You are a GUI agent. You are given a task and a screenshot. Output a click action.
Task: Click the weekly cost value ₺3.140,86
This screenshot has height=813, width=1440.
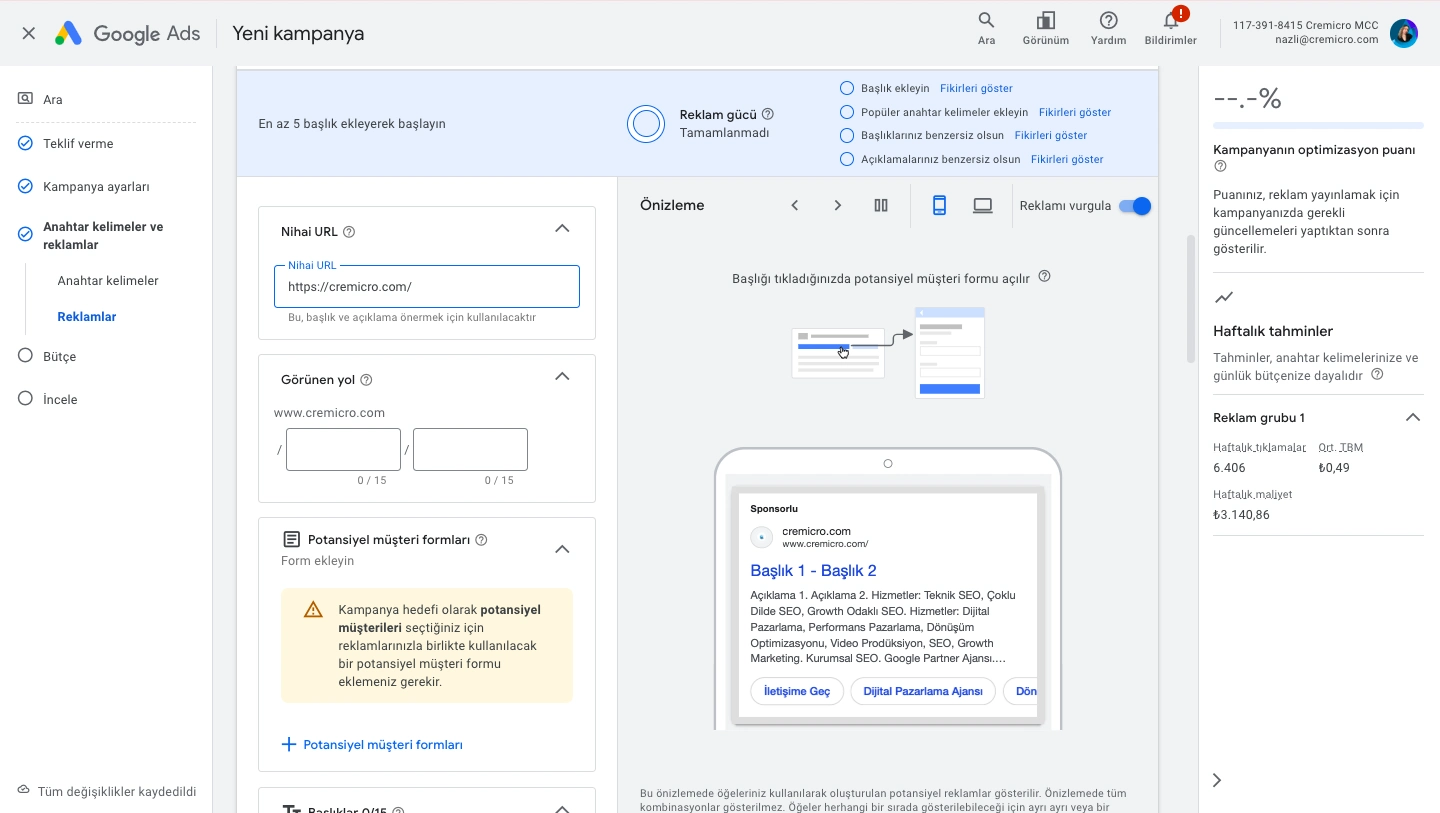tap(1241, 515)
